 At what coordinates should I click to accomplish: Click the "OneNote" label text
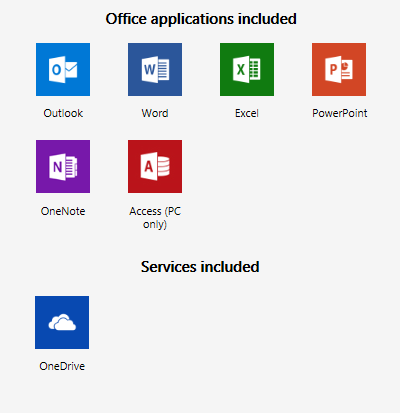(x=63, y=211)
